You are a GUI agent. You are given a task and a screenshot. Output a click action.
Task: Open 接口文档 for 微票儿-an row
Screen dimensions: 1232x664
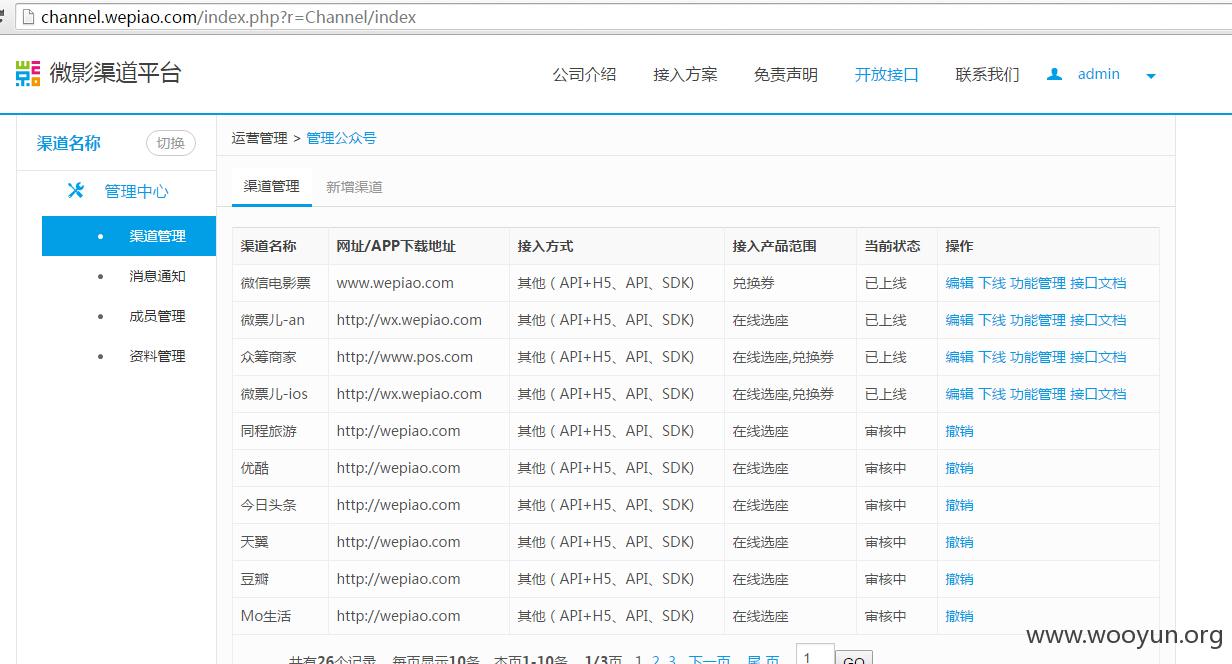[x=1098, y=320]
